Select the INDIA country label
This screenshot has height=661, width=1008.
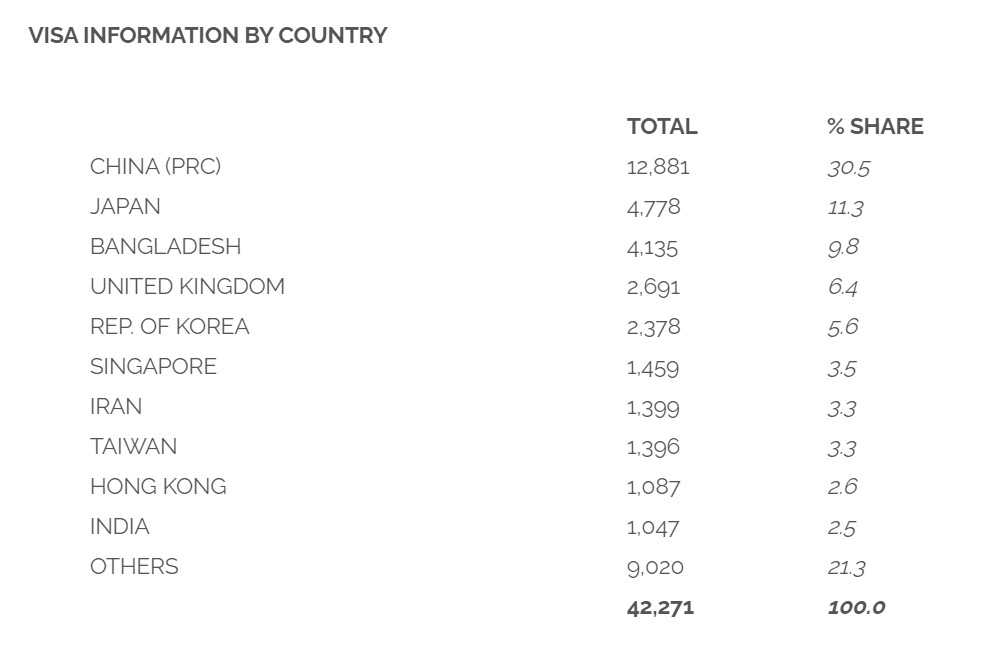coord(120,527)
